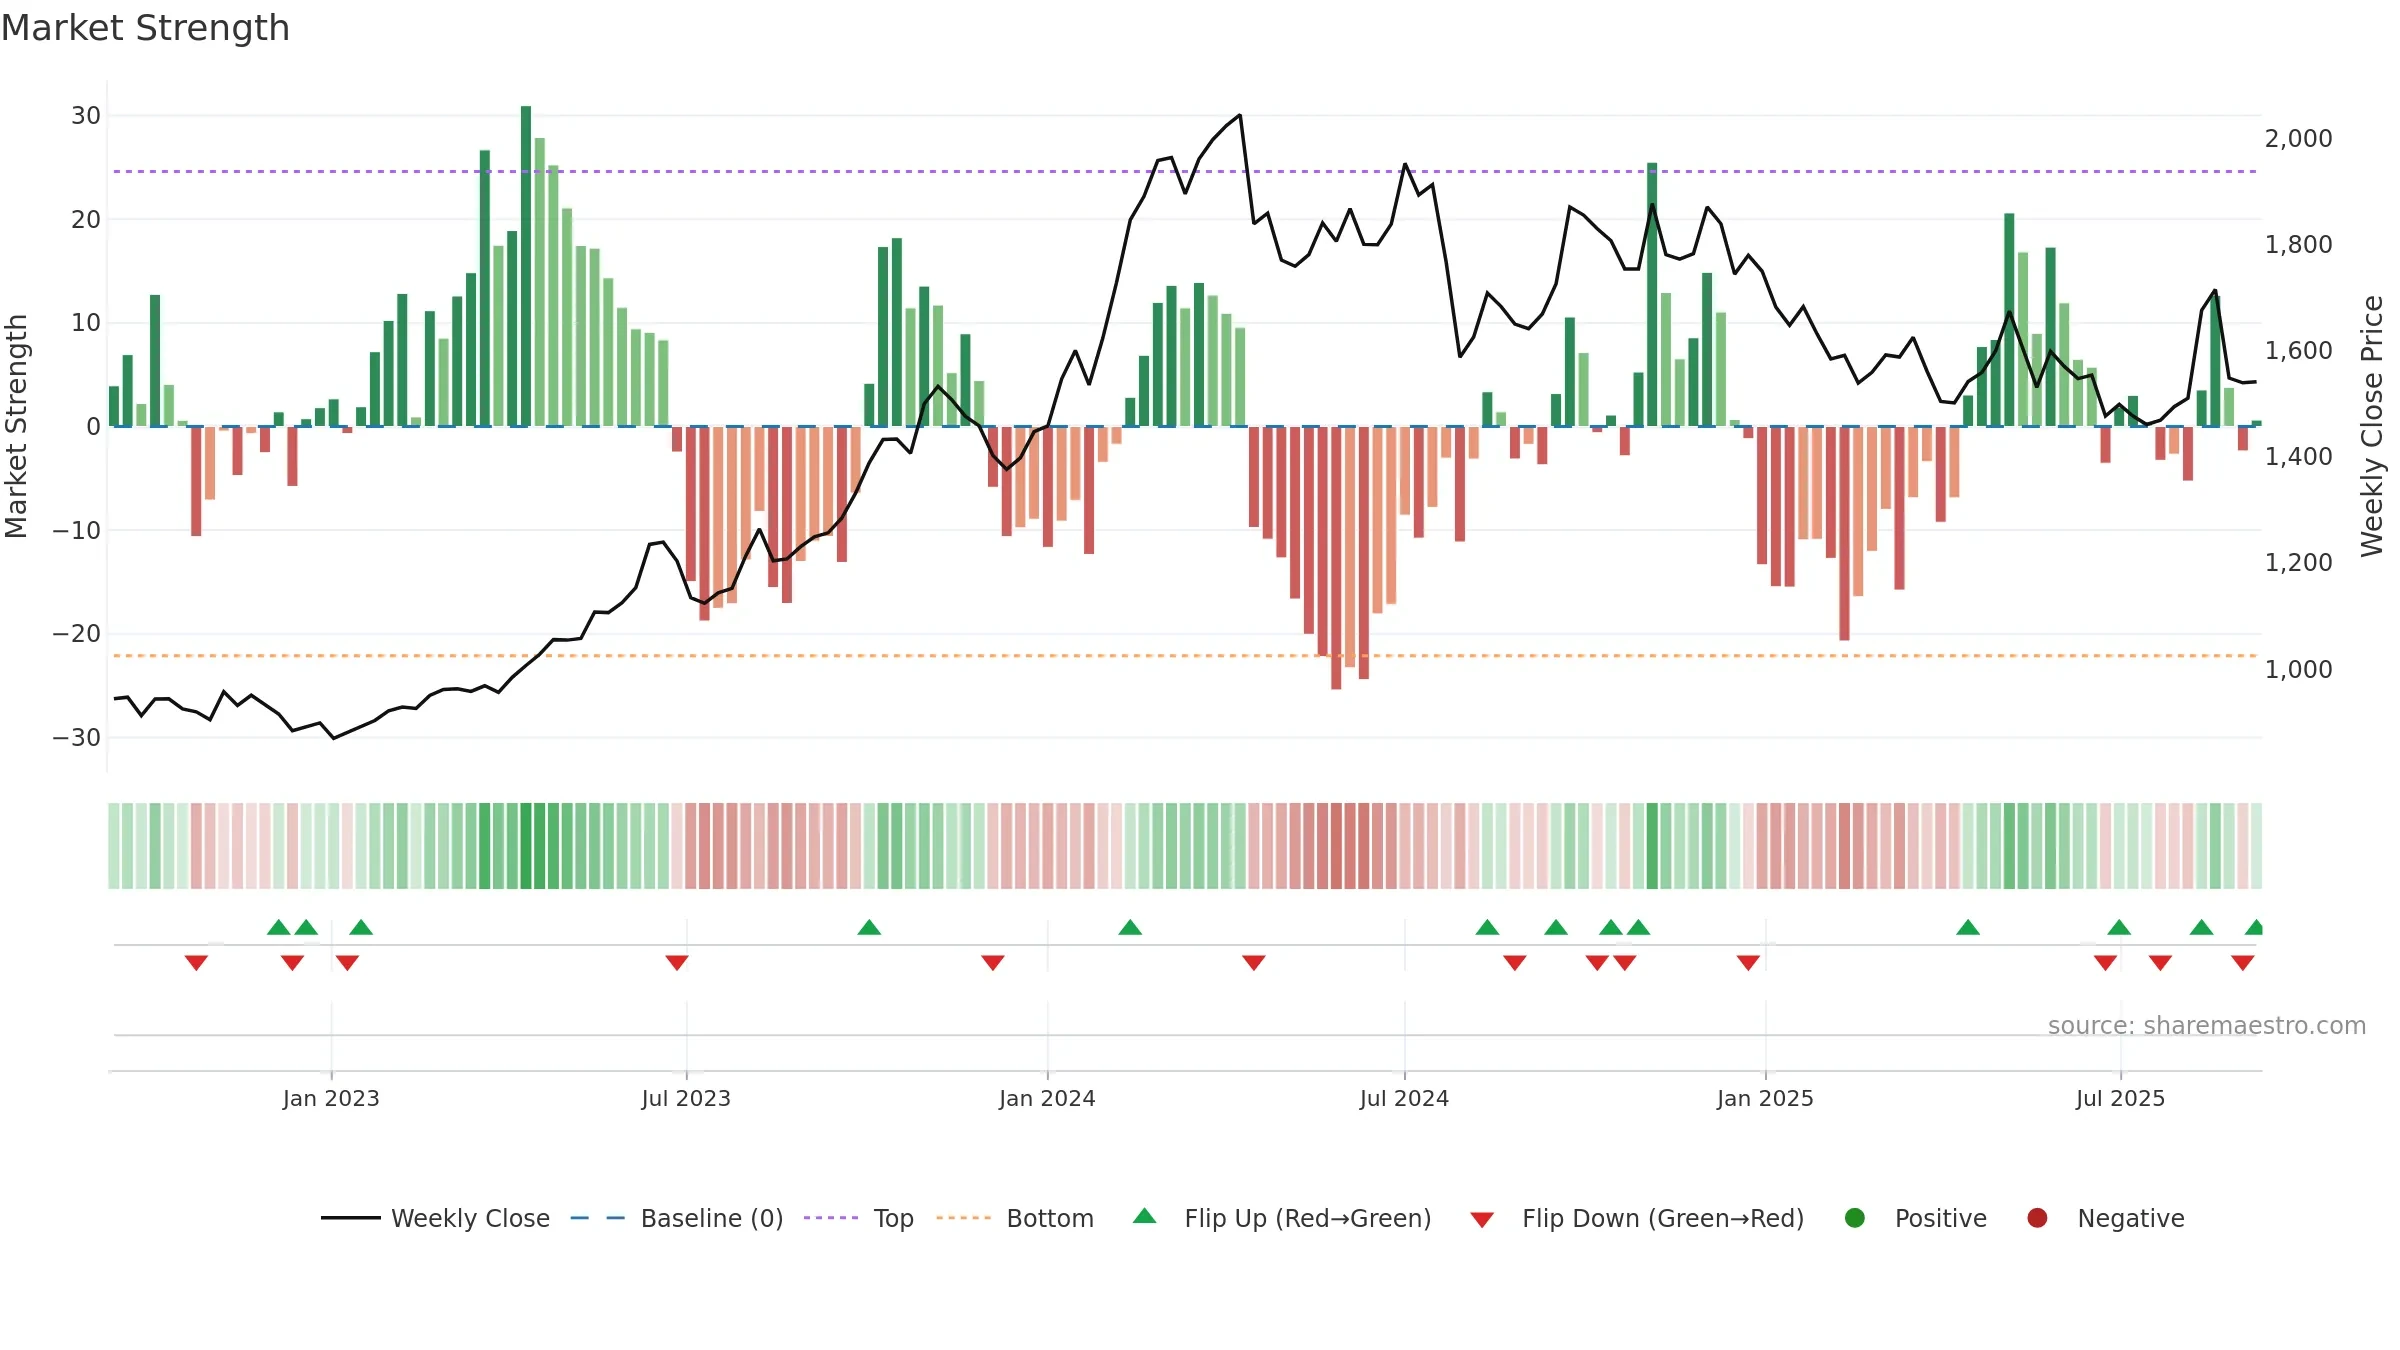Toggle the Top dotted line legend entry
The width and height of the screenshot is (2400, 1350).
(859, 1218)
